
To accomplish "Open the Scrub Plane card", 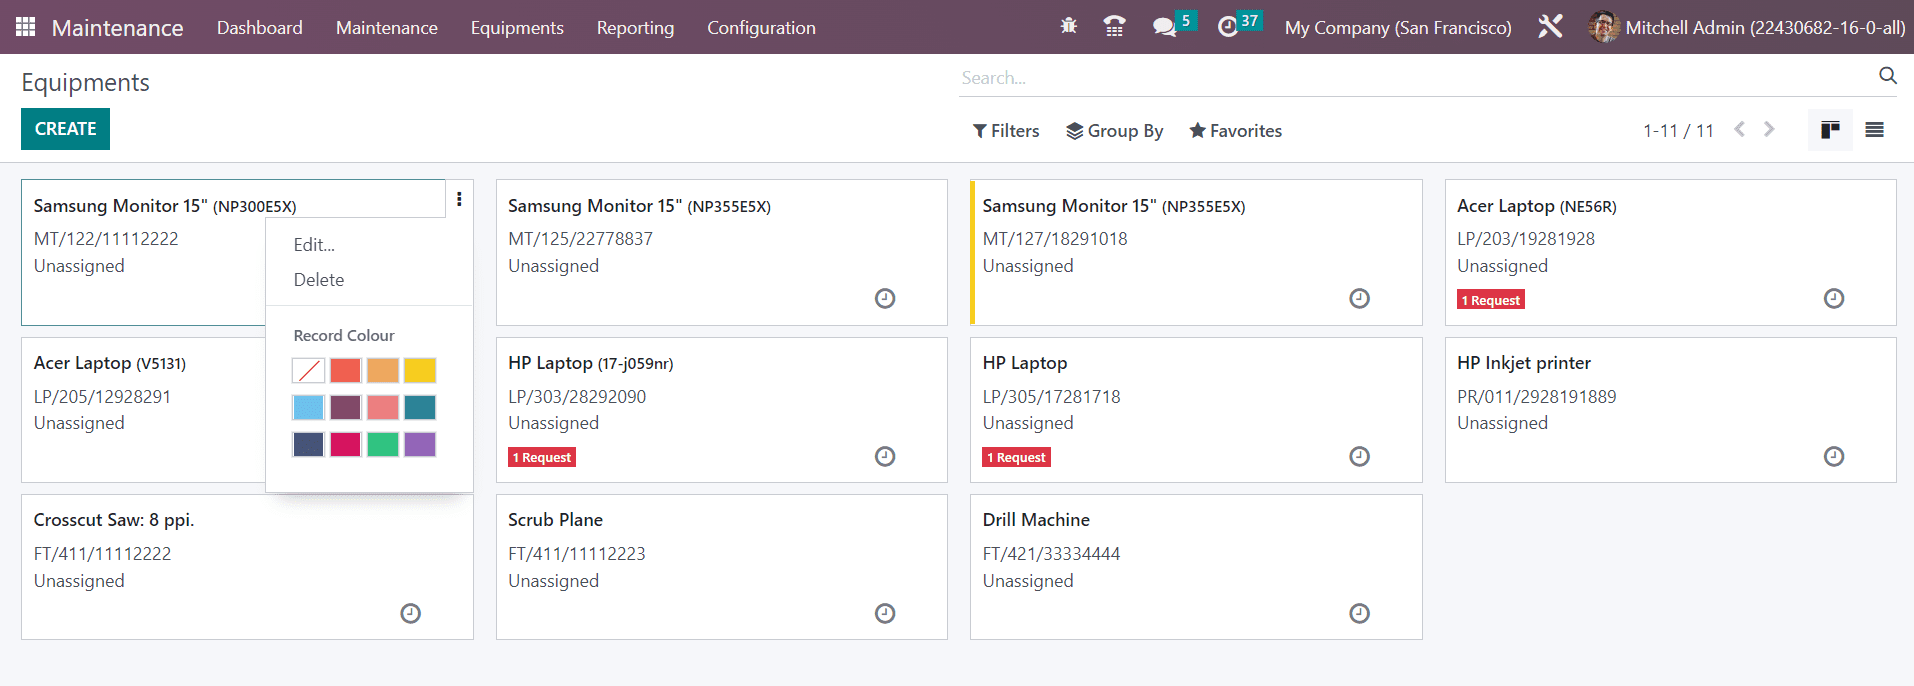I will pos(721,567).
